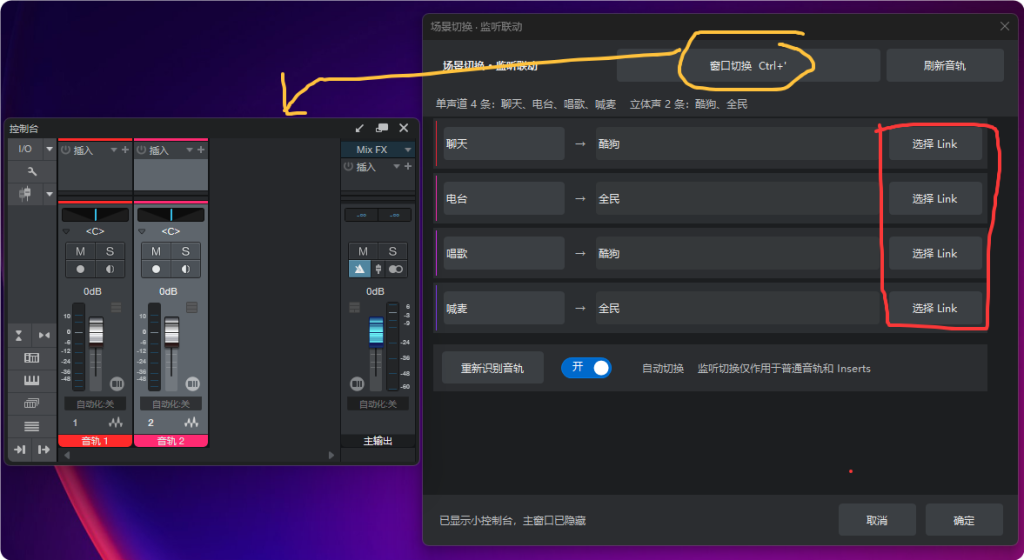Click channel mode icon on 主输出
Image resolution: width=1024 pixels, height=560 pixels.
click(x=357, y=383)
